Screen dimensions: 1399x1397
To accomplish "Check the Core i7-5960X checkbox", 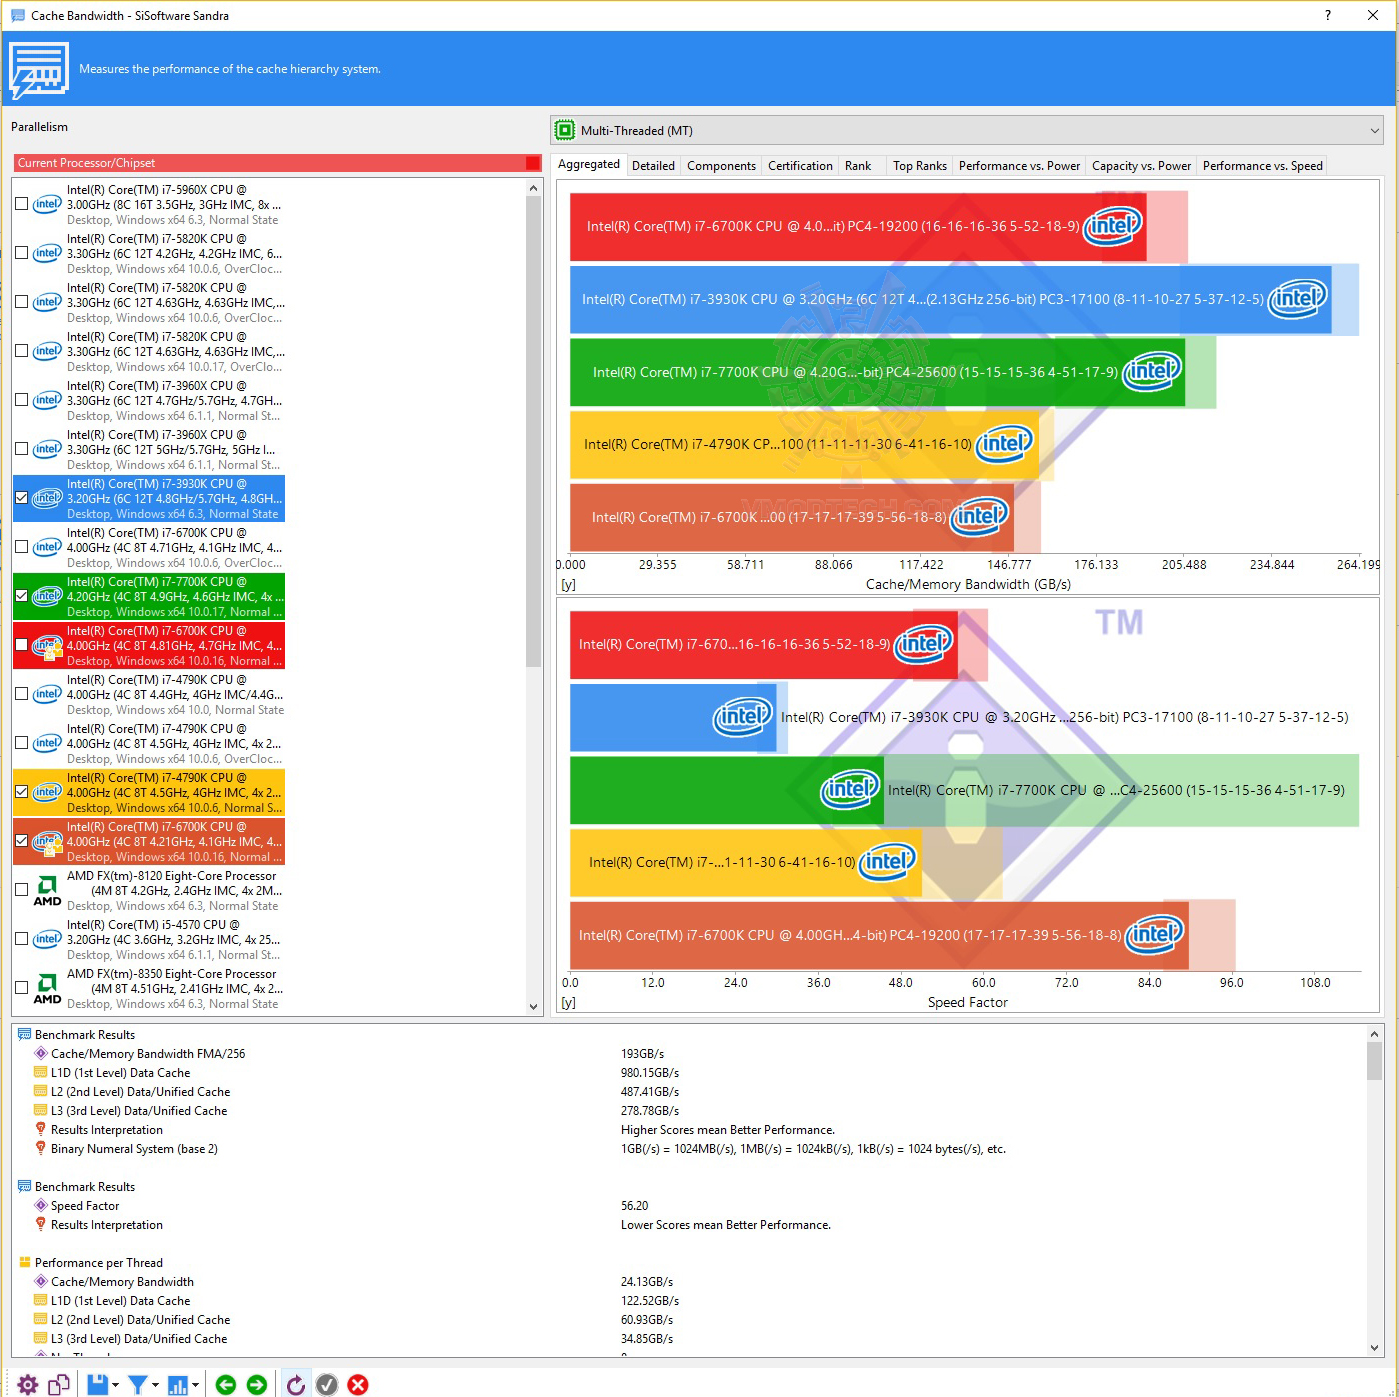I will [x=21, y=204].
